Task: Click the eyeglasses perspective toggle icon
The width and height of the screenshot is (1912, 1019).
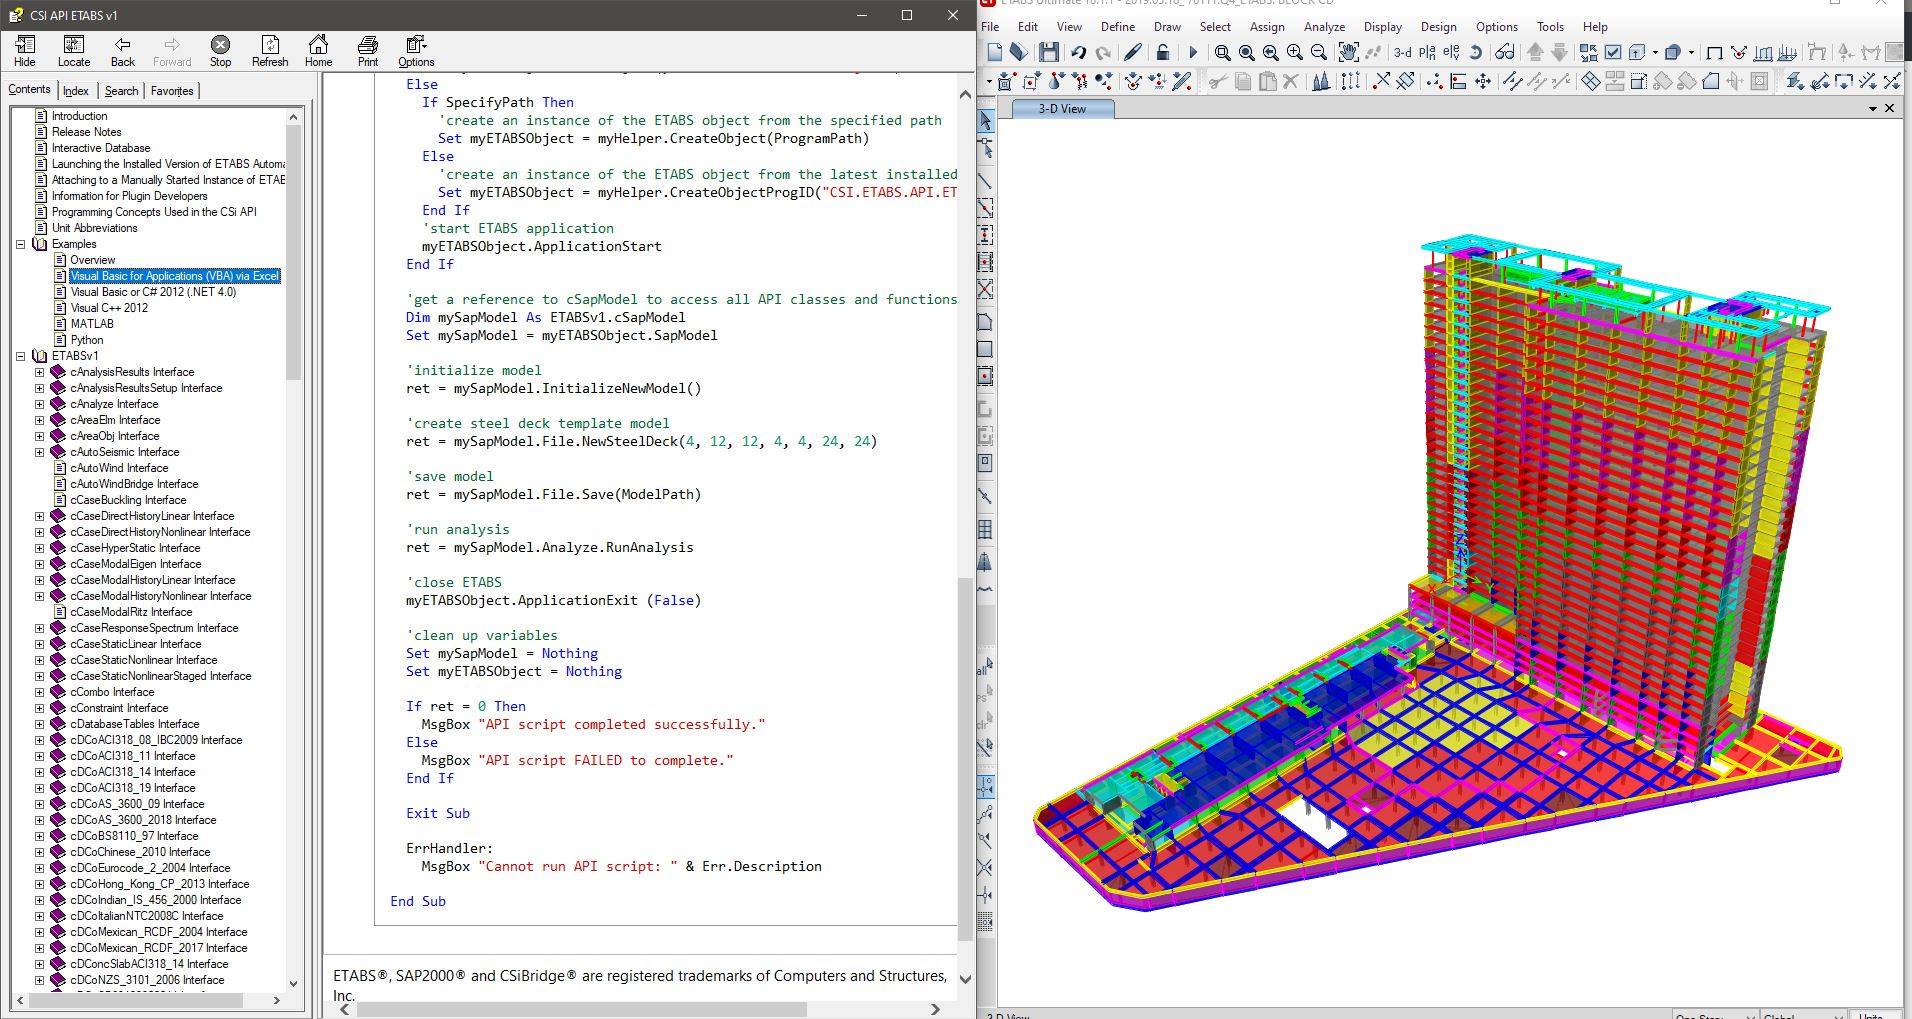Action: click(1504, 52)
